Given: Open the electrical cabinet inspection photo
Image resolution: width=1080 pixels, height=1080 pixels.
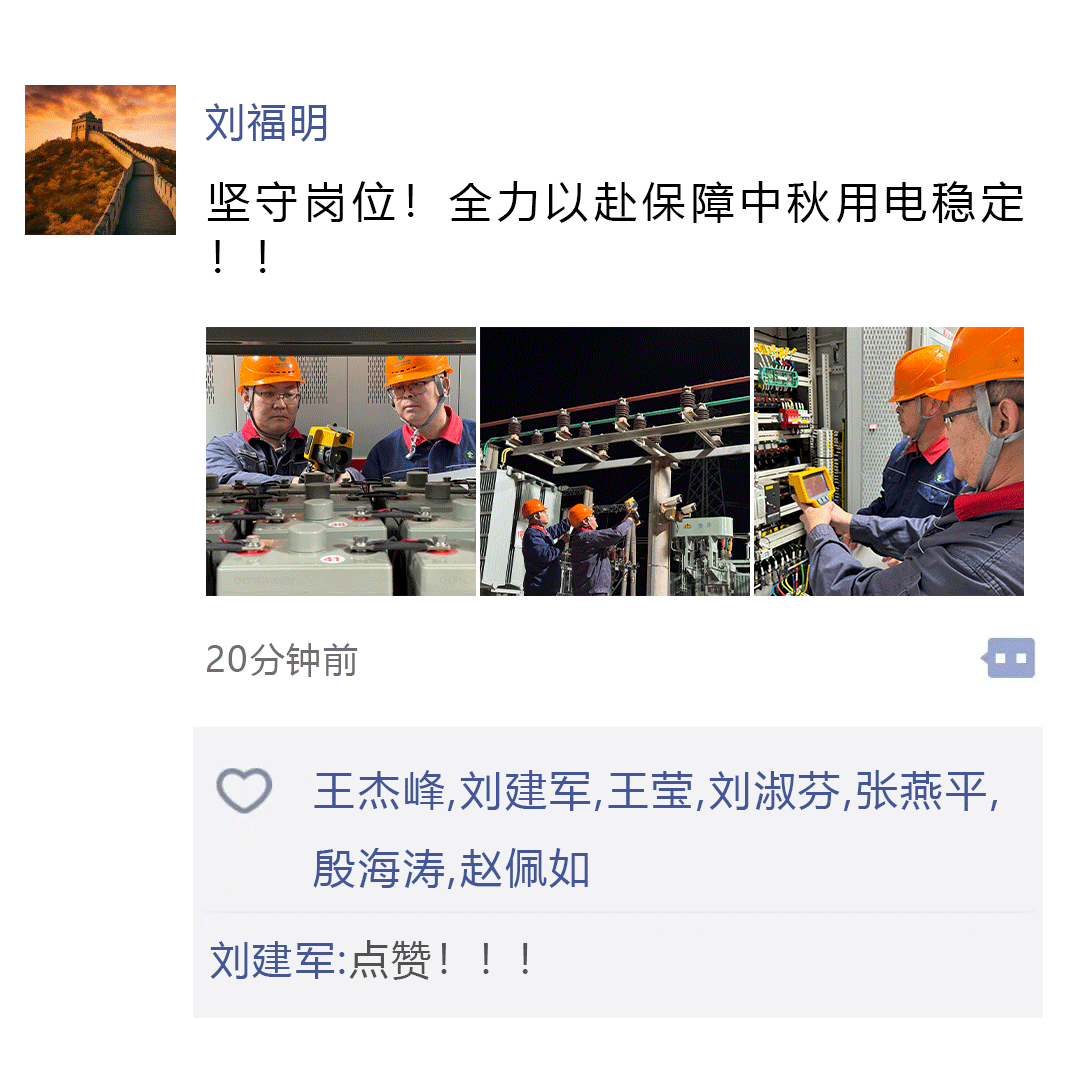Looking at the screenshot, I should pos(889,461).
